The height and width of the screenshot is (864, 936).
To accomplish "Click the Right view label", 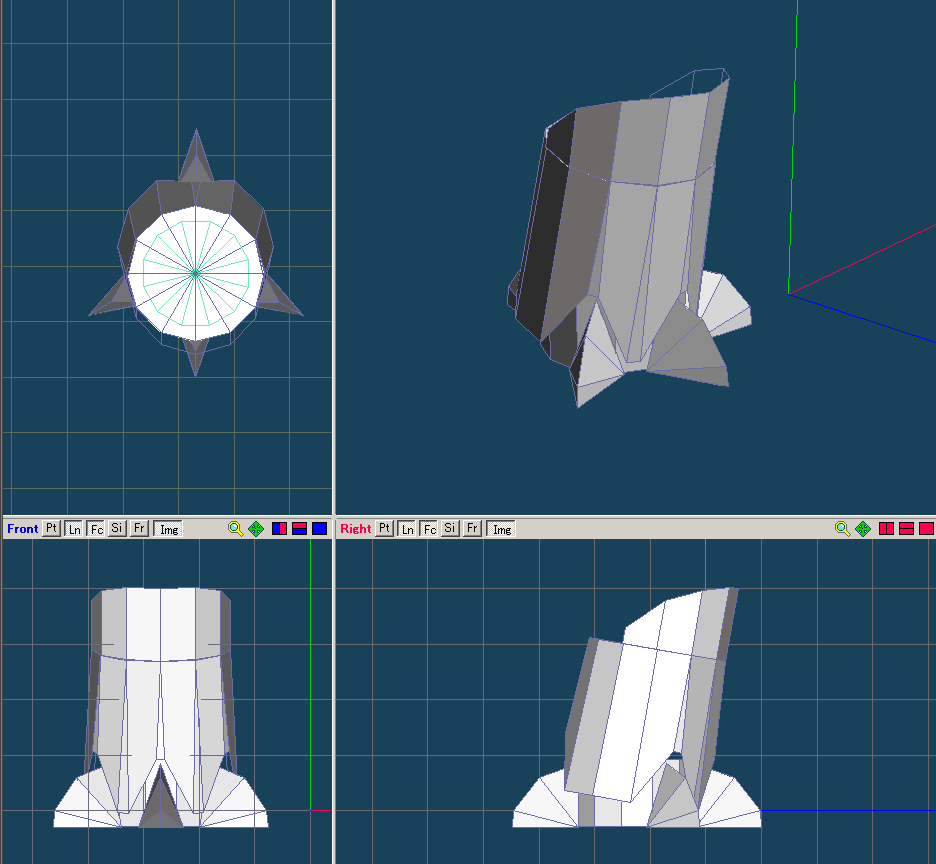I will coord(355,528).
